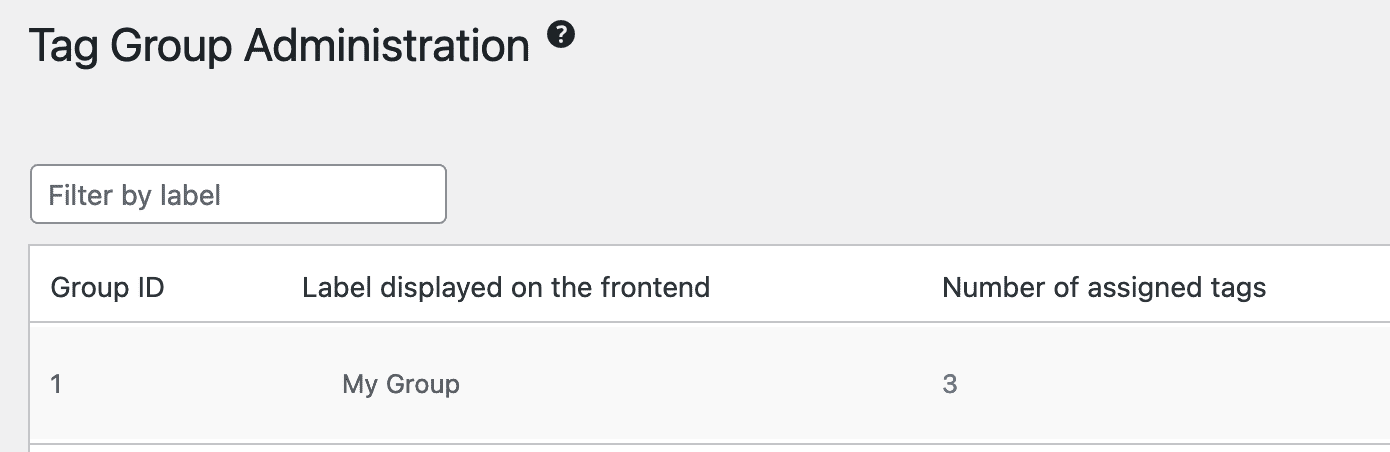
Task: Click the Tag Group Administration heading
Action: [279, 46]
